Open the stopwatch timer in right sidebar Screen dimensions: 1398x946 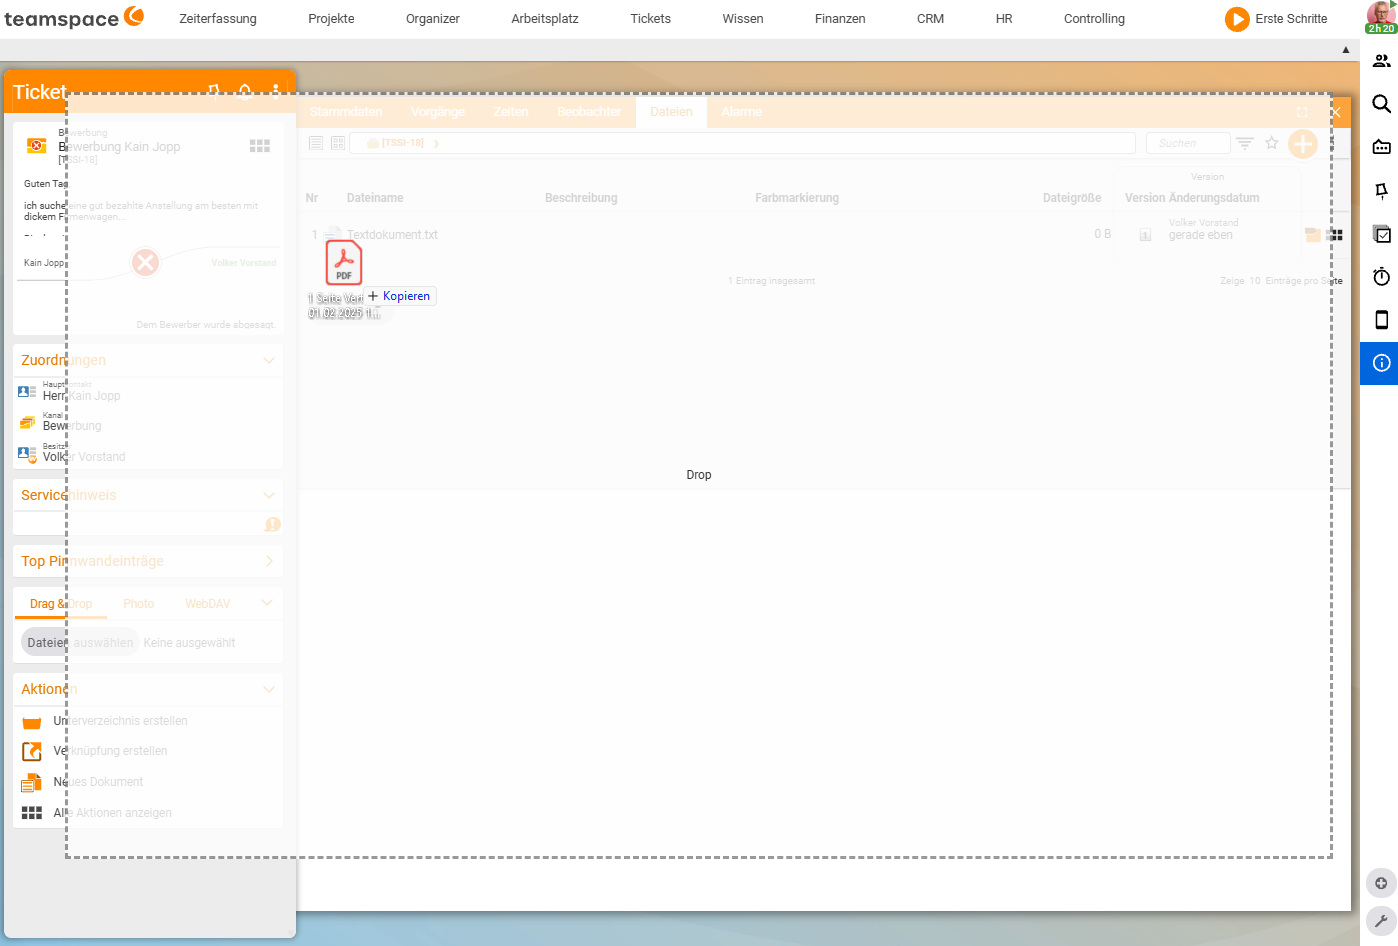(x=1381, y=277)
